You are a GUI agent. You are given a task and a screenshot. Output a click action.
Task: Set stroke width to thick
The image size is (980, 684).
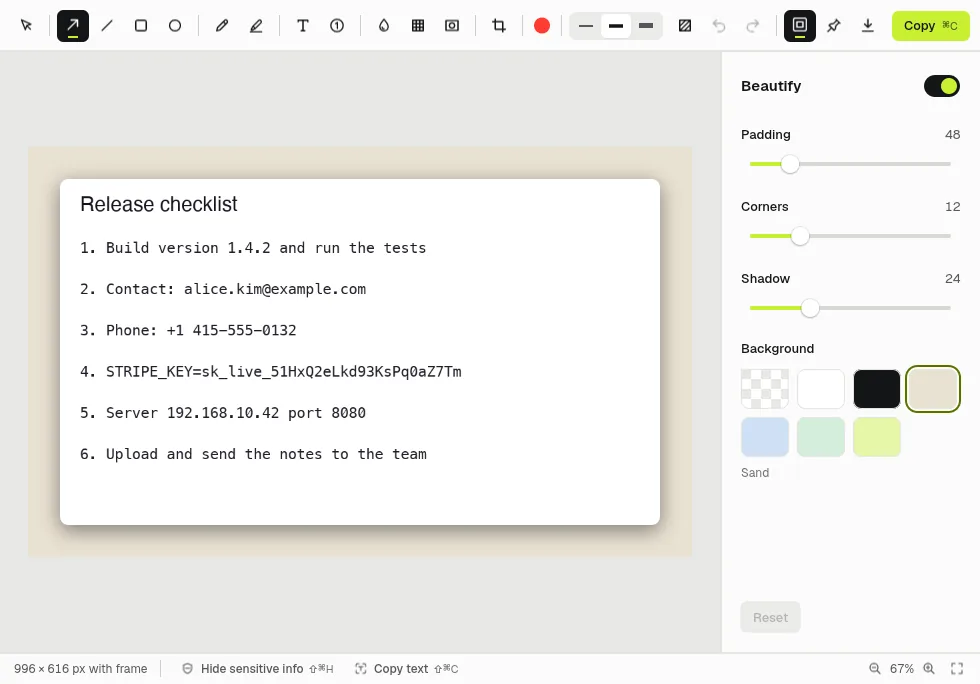click(x=646, y=26)
